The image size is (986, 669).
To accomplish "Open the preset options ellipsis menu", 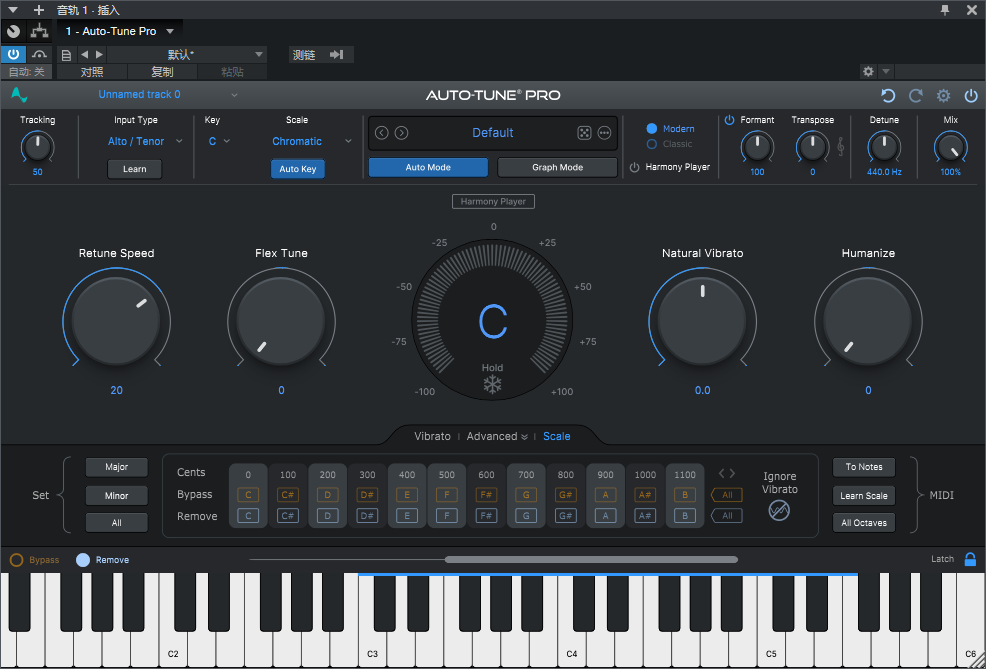I will tap(604, 133).
